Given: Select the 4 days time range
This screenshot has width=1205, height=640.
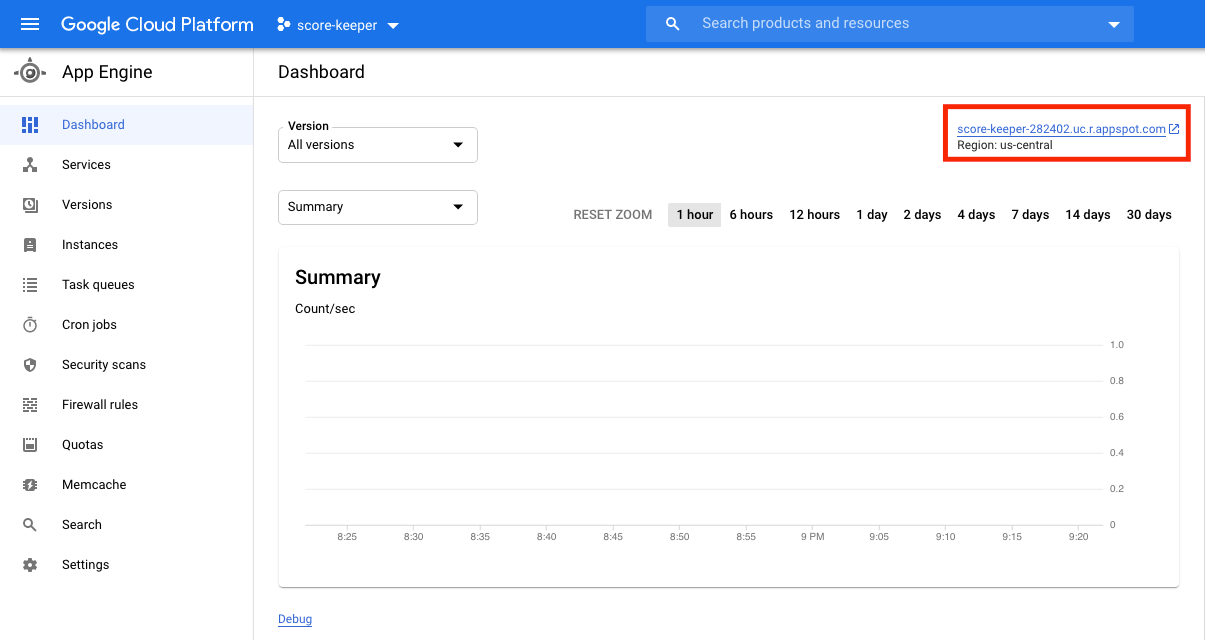Looking at the screenshot, I should point(976,215).
